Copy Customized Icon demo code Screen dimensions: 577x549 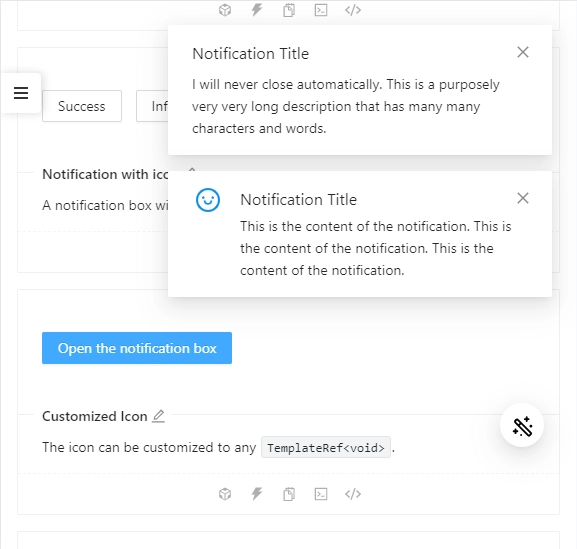coord(289,494)
